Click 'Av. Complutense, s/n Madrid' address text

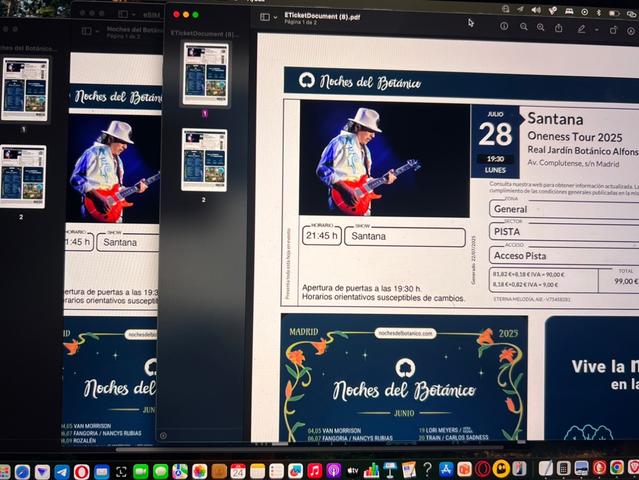point(573,163)
